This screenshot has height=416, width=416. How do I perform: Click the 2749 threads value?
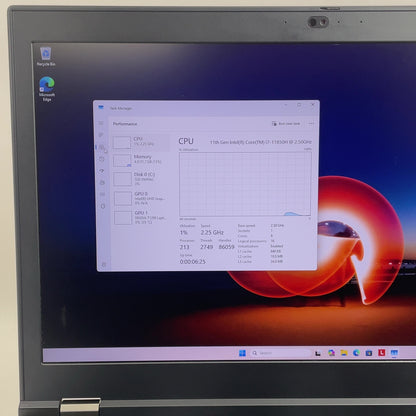click(207, 247)
